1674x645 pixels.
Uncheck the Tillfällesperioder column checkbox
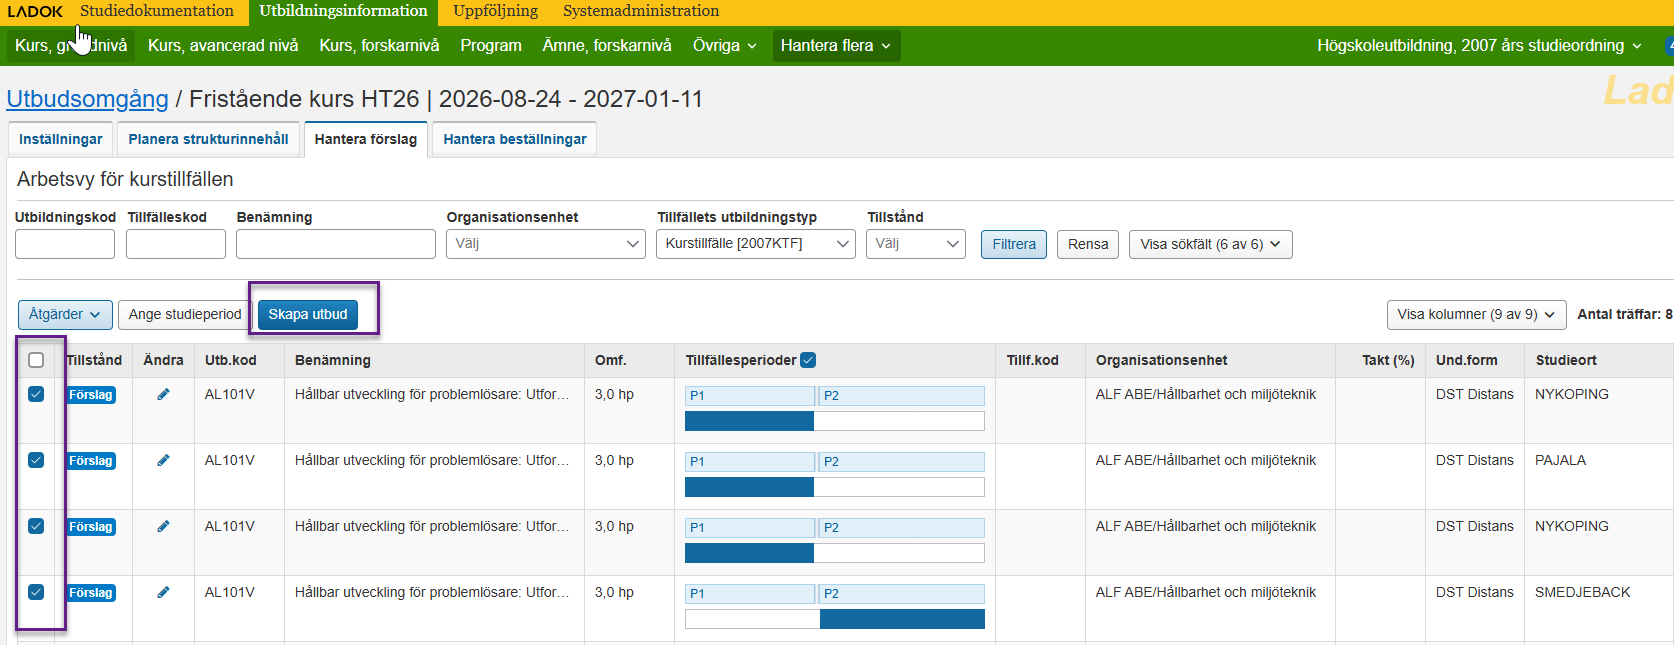click(808, 360)
